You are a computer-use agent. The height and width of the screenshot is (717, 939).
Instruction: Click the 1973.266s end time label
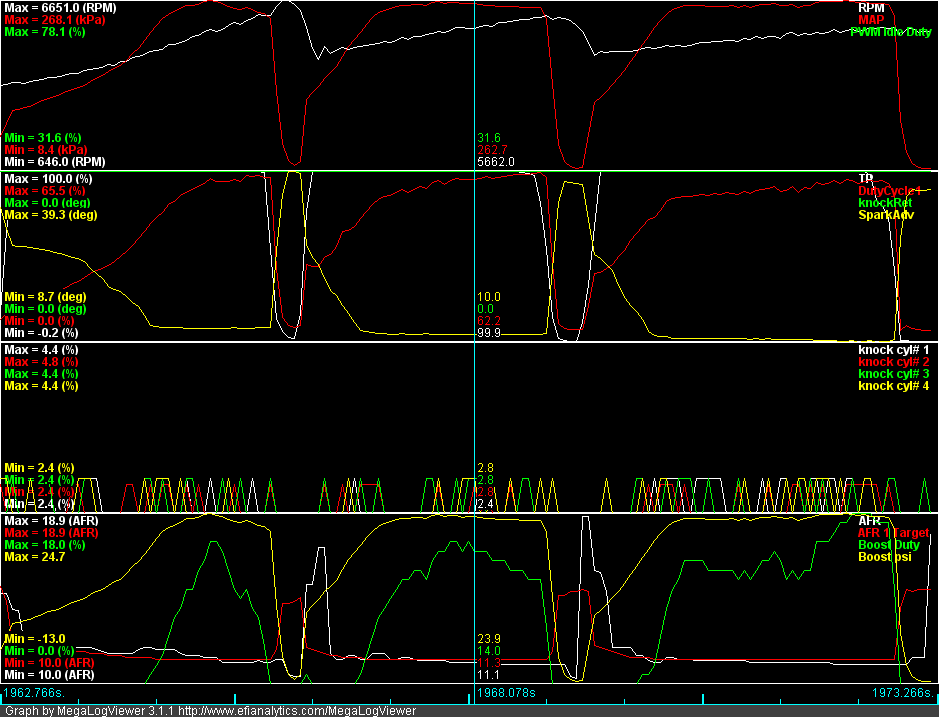pos(904,692)
